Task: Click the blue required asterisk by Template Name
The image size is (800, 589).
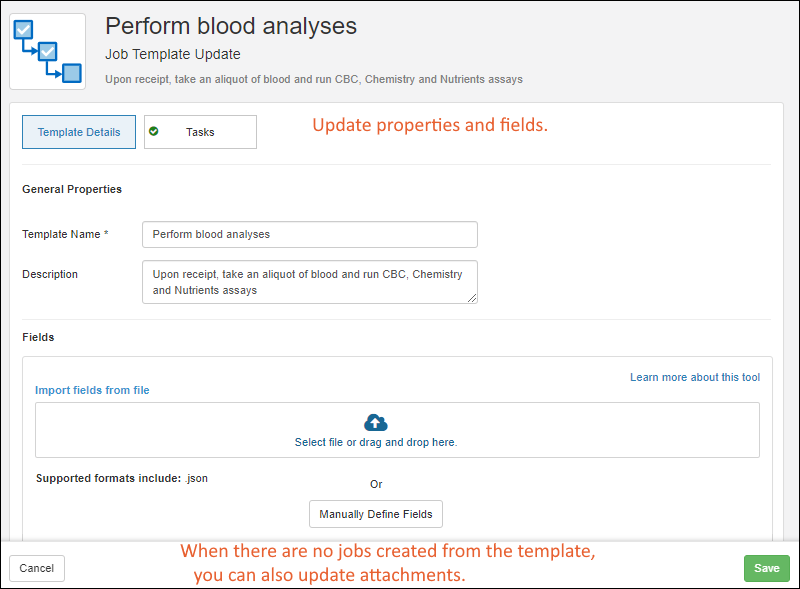Action: click(107, 234)
